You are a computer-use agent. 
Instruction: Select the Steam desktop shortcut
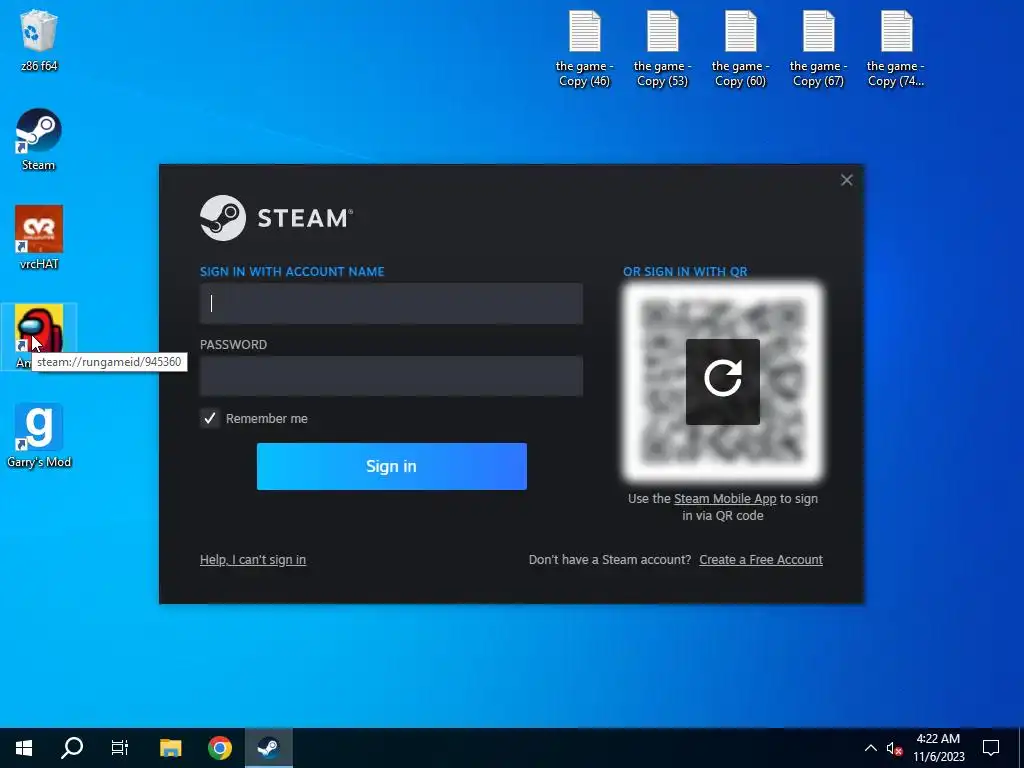pyautogui.click(x=39, y=140)
